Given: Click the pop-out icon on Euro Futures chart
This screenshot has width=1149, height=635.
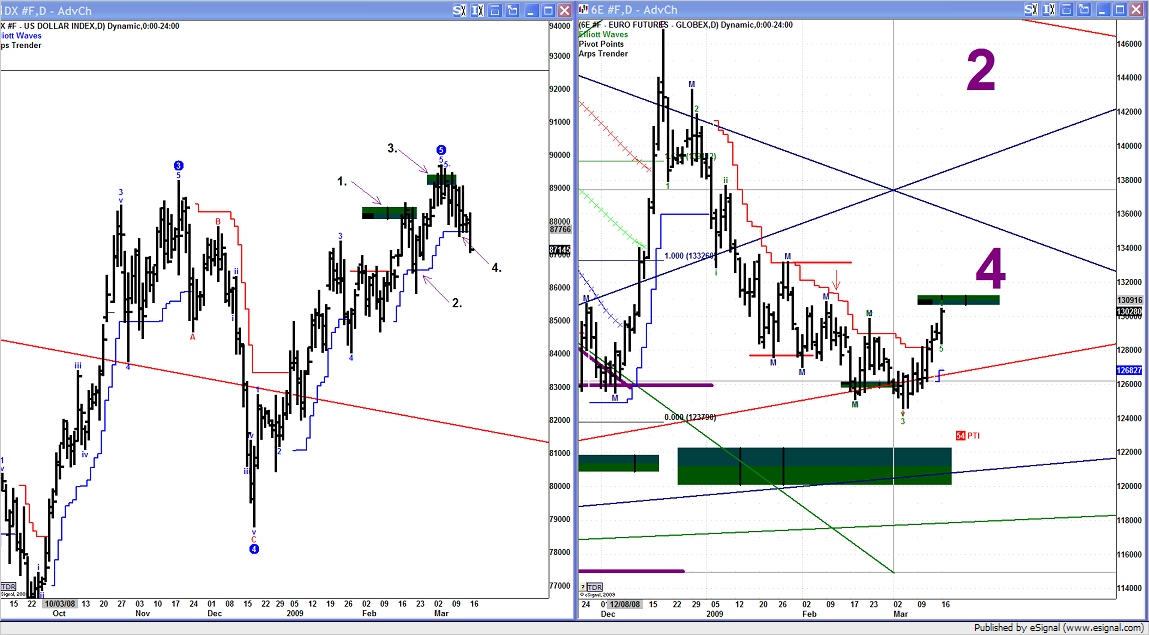Looking at the screenshot, I should (1083, 9).
